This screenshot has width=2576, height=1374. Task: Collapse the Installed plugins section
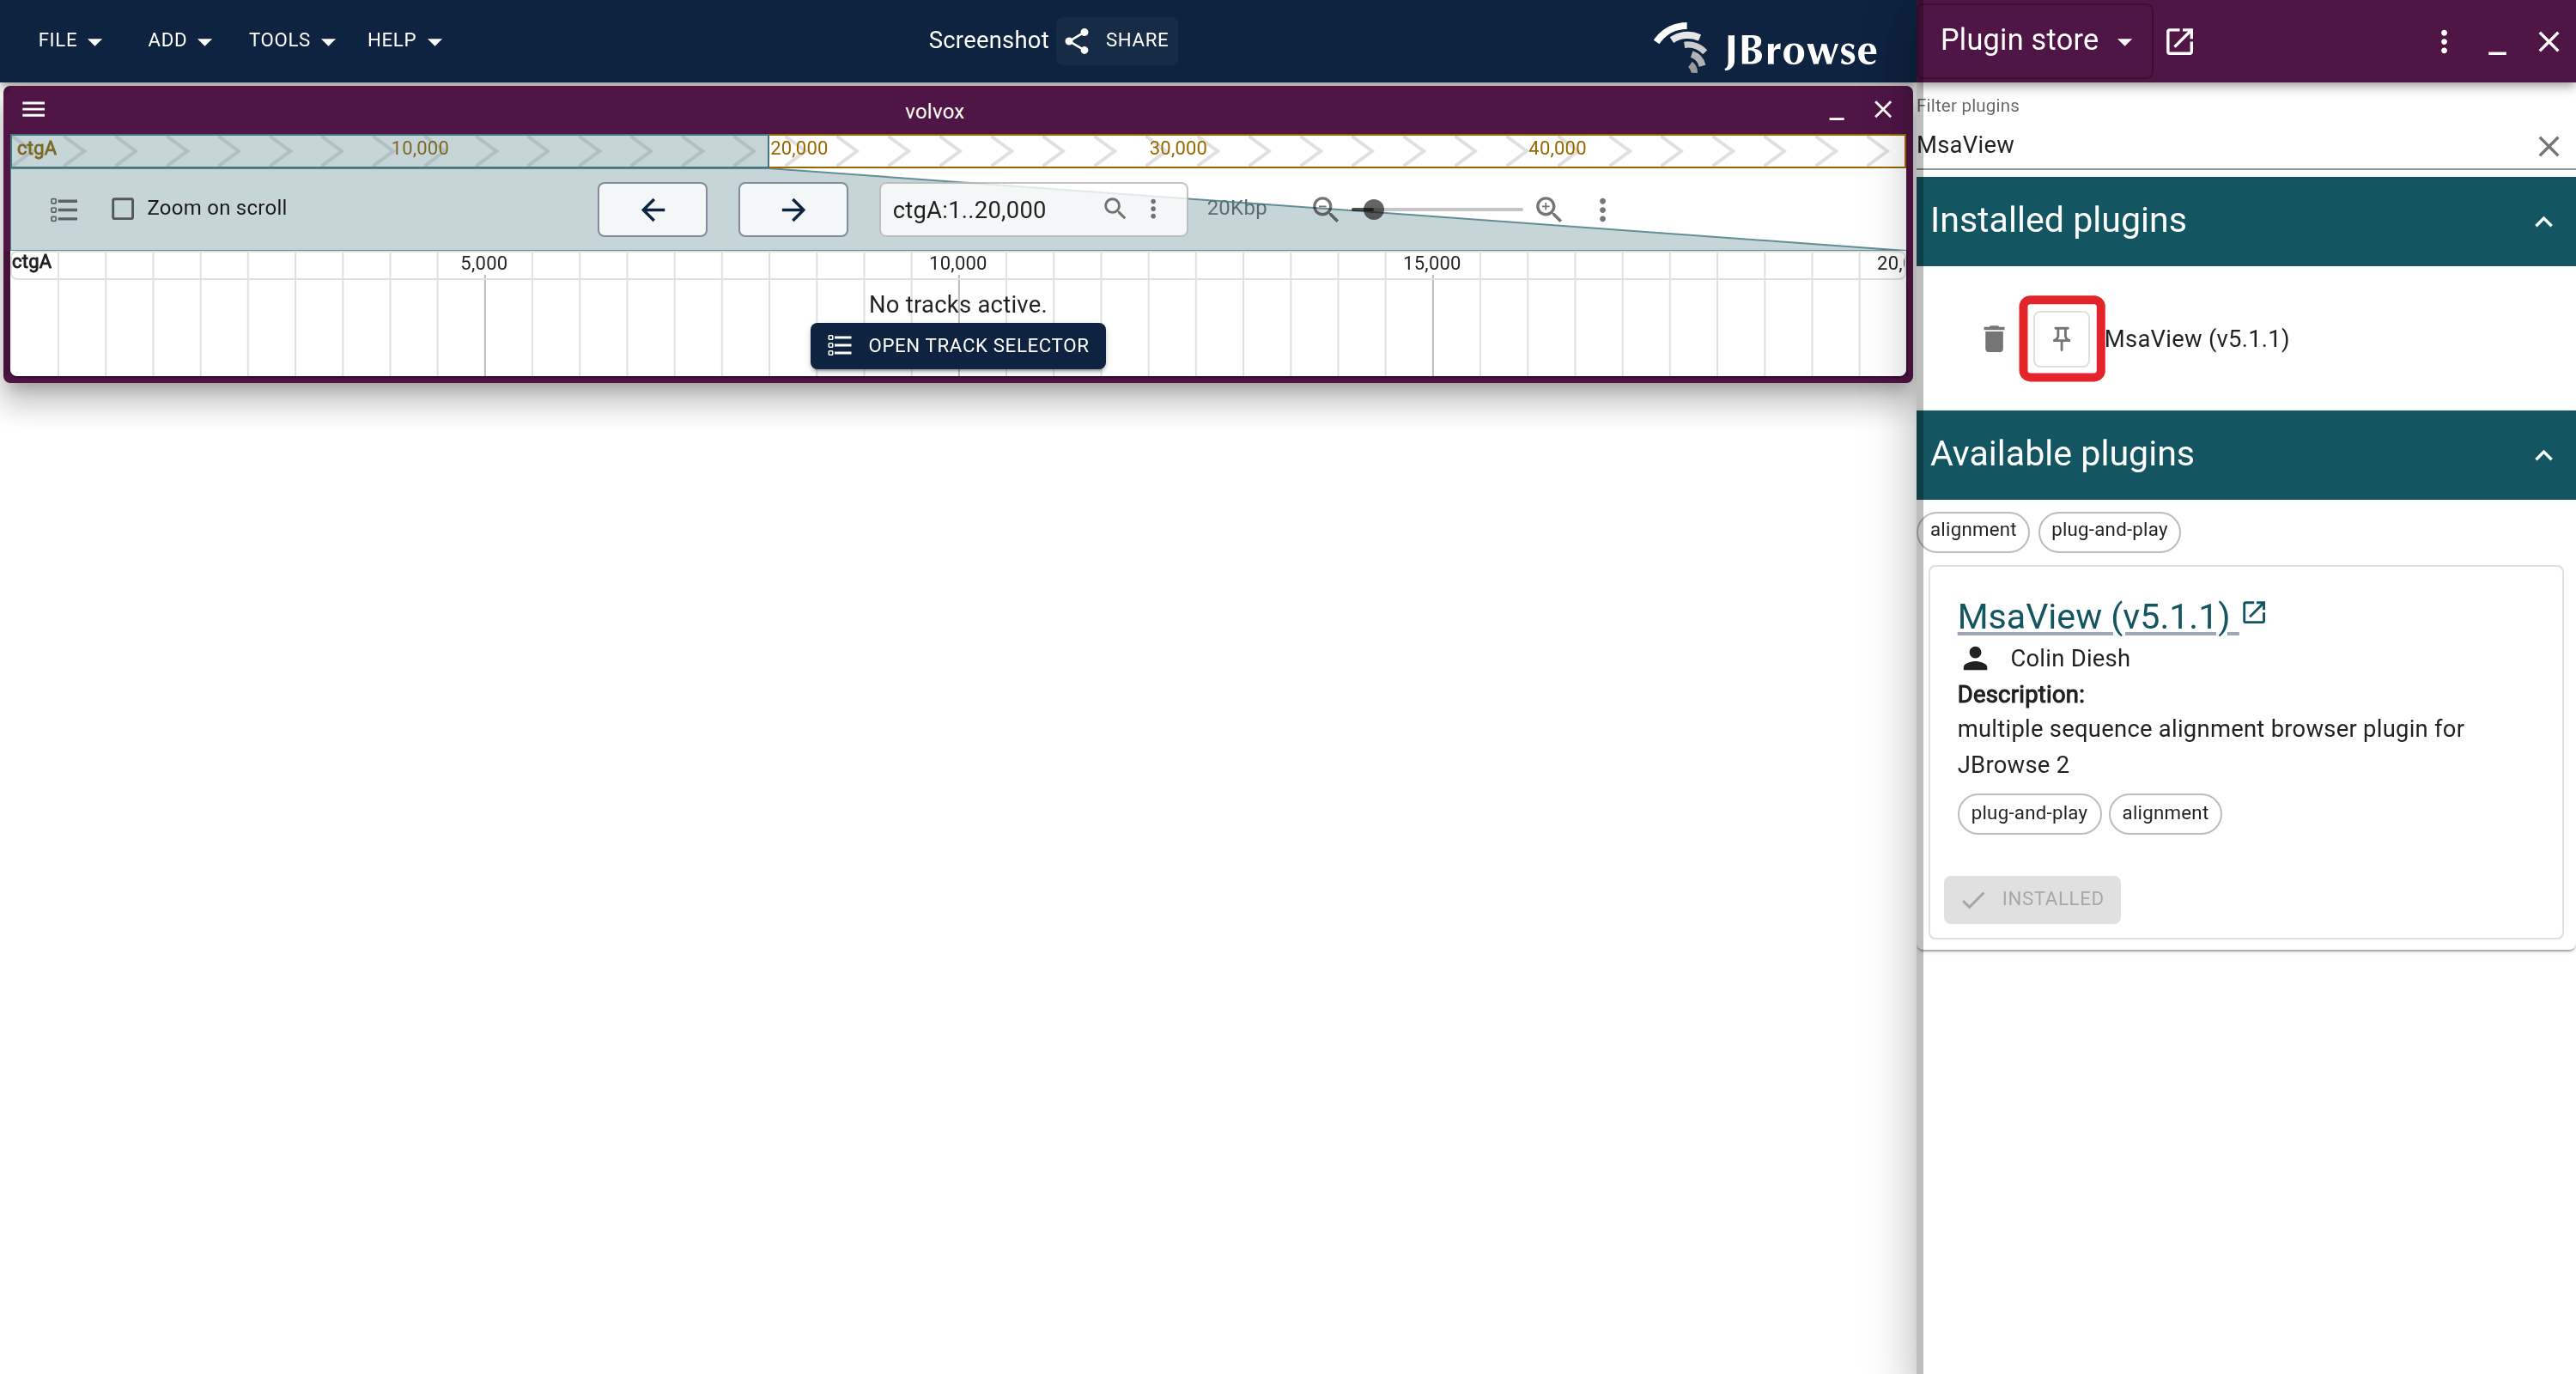[2543, 222]
